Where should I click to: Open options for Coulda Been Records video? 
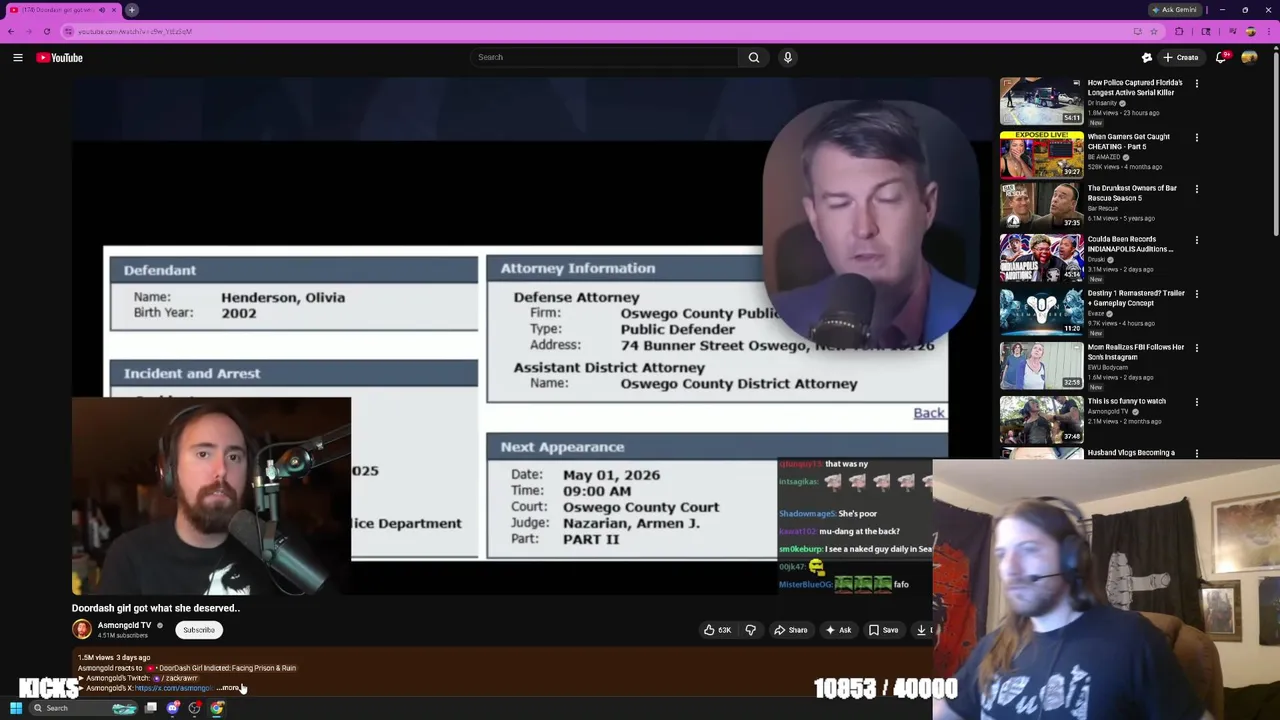click(x=1197, y=241)
